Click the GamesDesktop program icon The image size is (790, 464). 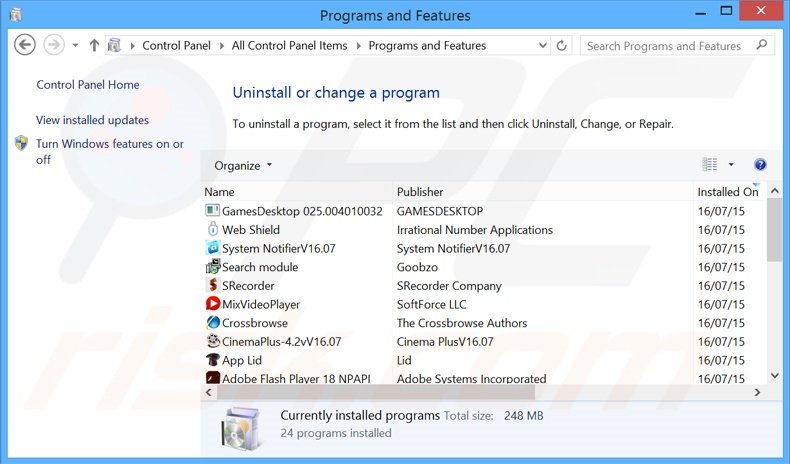coord(212,211)
